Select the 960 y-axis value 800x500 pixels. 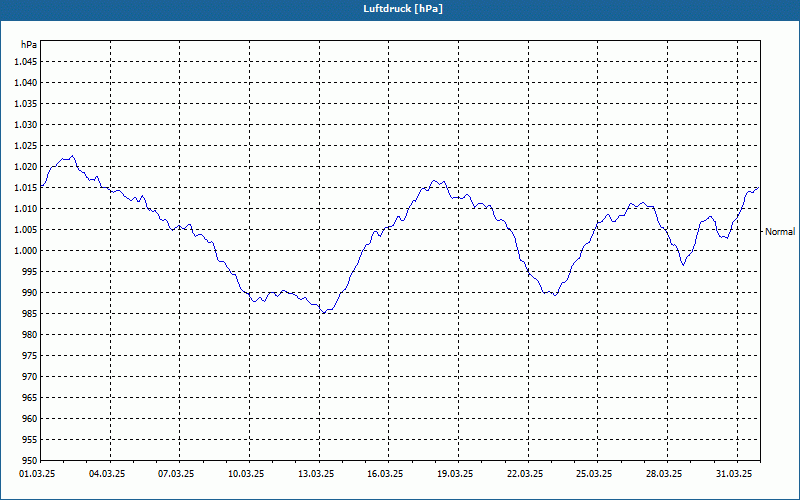[31, 419]
